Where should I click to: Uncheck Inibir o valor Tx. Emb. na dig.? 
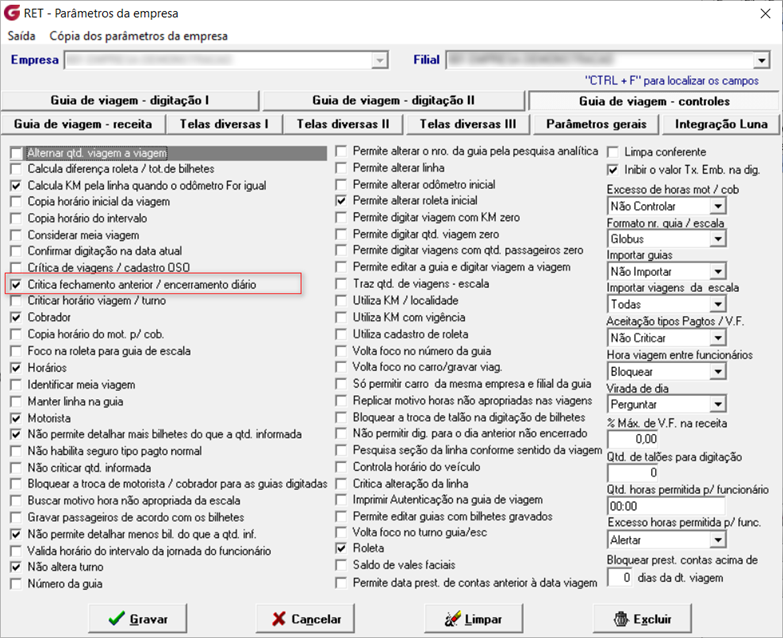pos(613,170)
